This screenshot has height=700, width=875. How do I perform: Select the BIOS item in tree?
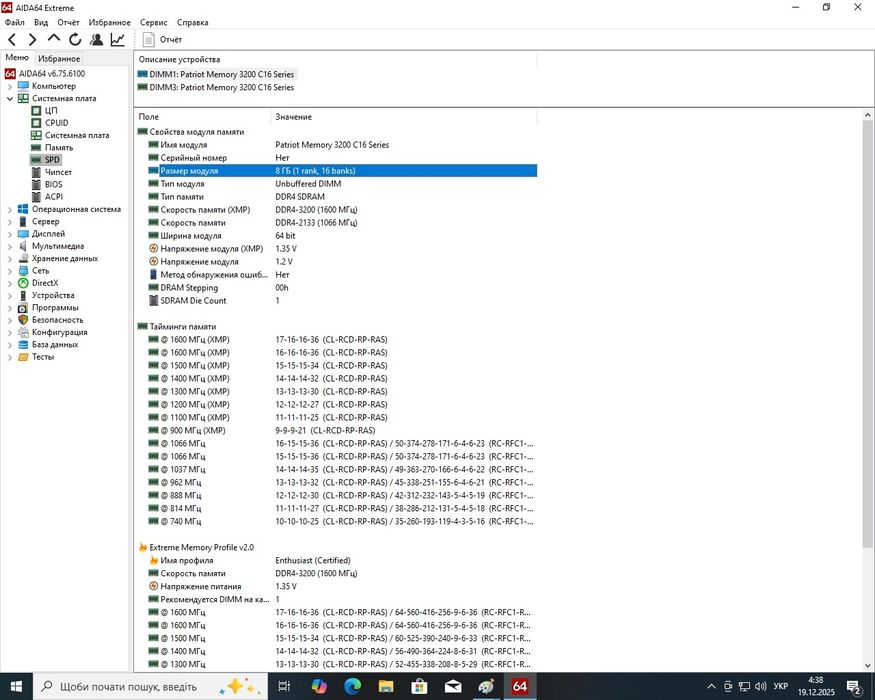click(54, 184)
